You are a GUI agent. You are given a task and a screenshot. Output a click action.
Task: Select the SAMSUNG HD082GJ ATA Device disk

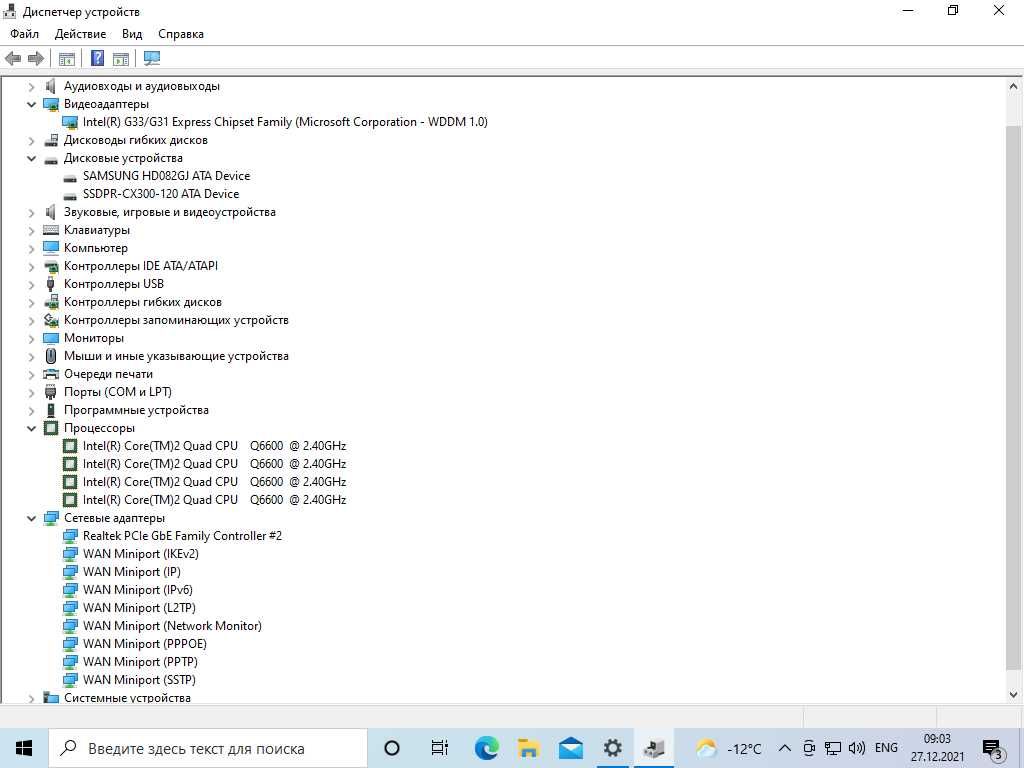coord(166,176)
